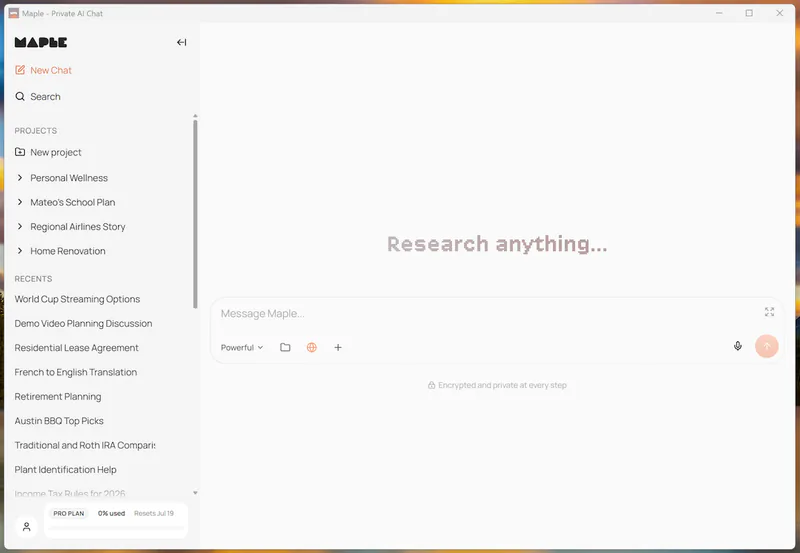Click the sidebar scroll down arrow
Viewport: 800px width, 553px height.
click(195, 493)
